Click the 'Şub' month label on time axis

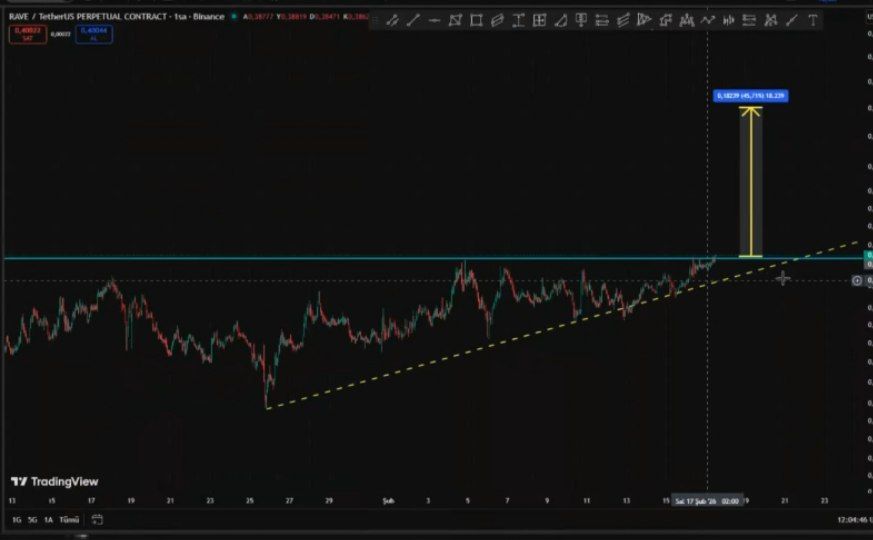[388, 501]
